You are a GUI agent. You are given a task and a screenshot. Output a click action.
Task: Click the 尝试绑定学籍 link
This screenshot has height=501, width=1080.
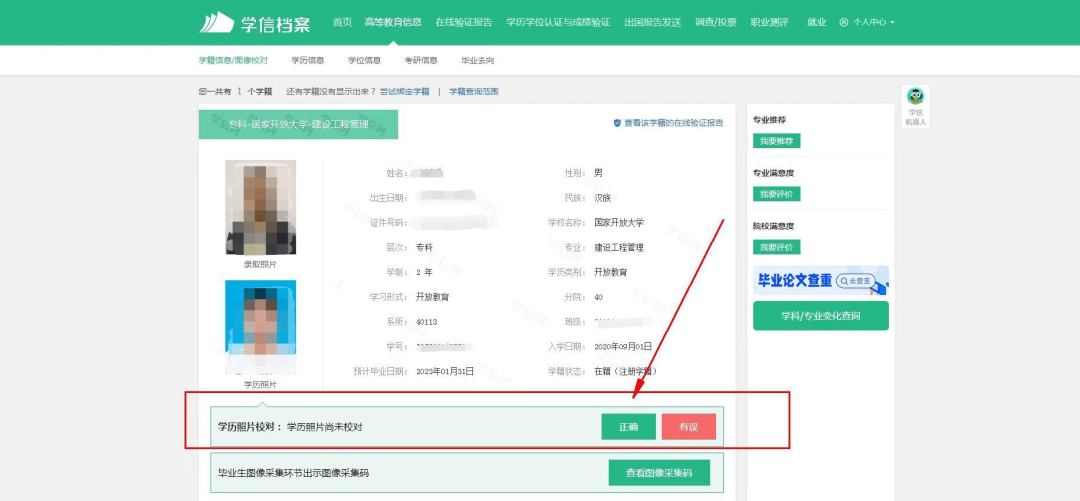404,91
